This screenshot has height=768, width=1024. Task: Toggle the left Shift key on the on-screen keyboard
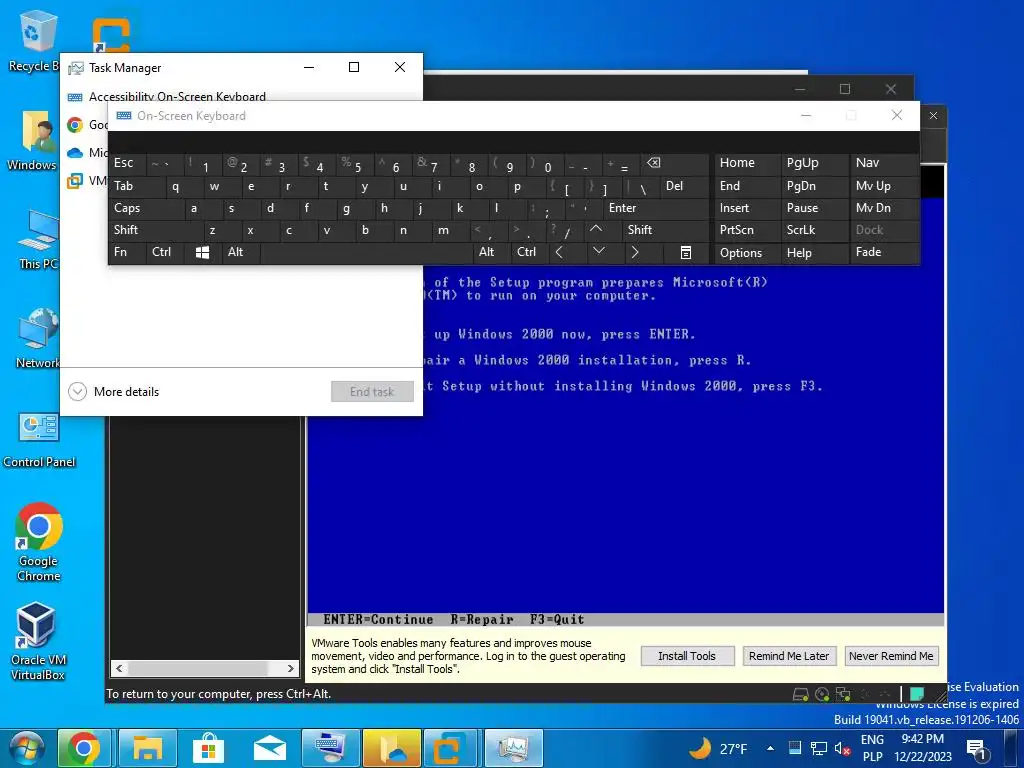[155, 230]
